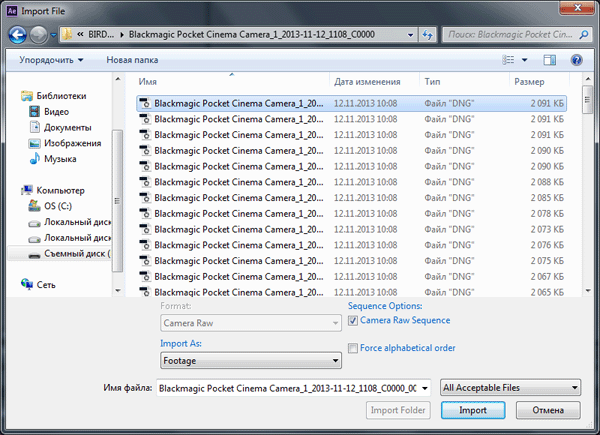Viewport: 600px width, 435px height.
Task: Close the Import File dialog
Action: pos(577,8)
